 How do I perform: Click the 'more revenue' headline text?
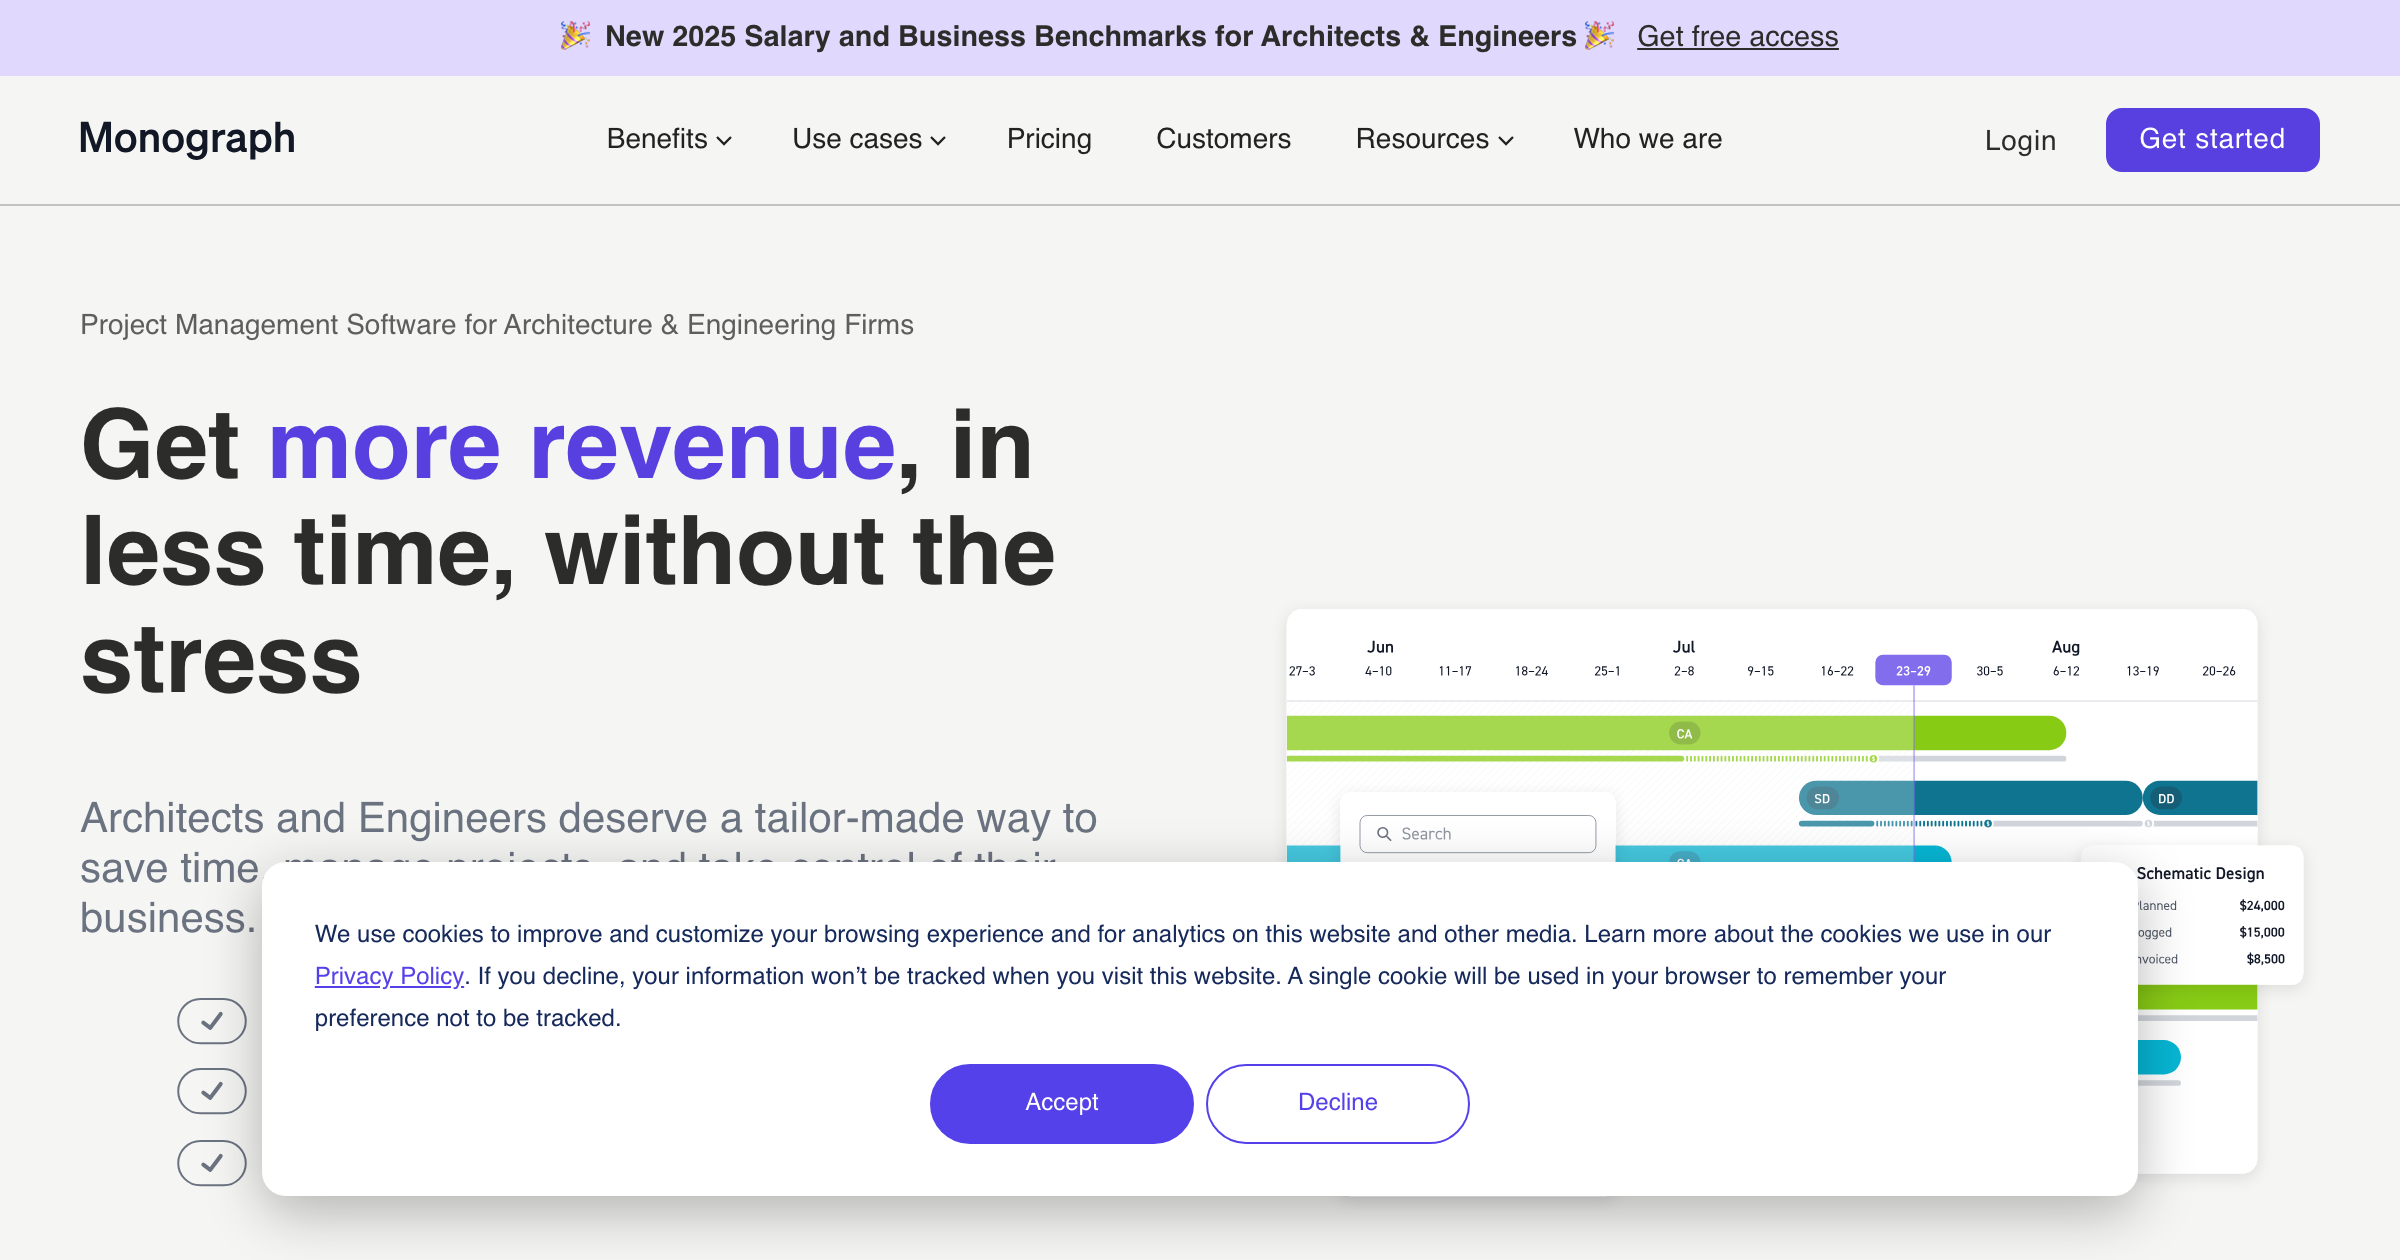582,446
